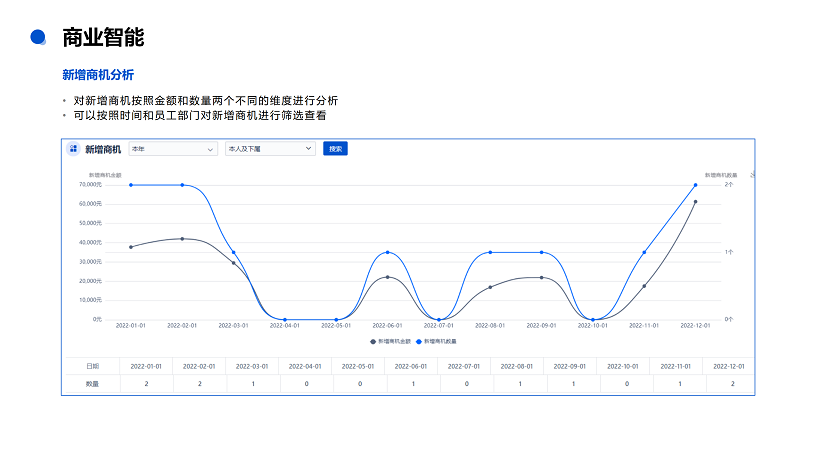Screen dimensions: 820x461
Task: Open the 本年 time range dropdown
Action: pos(173,149)
